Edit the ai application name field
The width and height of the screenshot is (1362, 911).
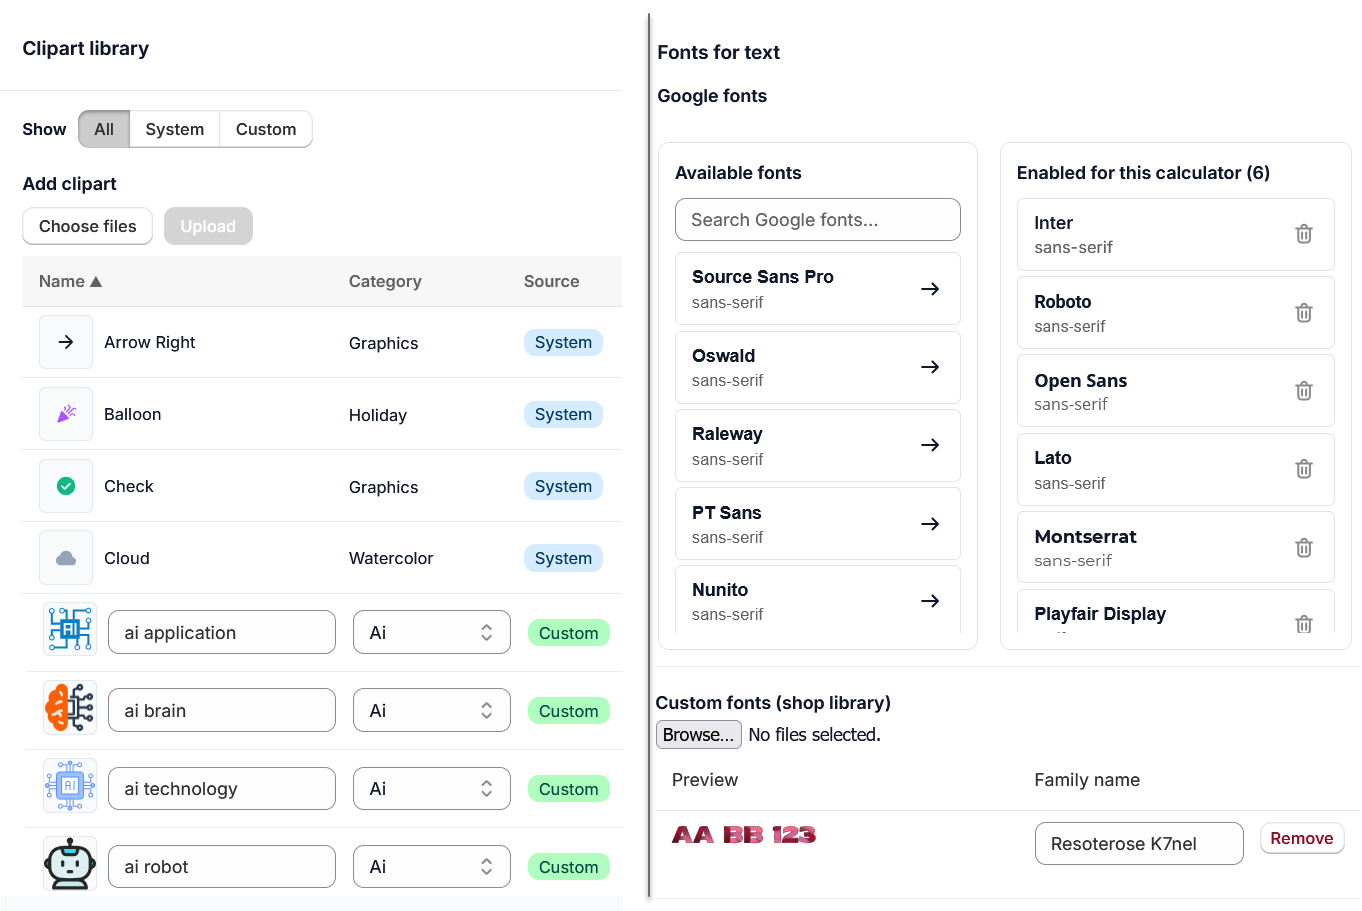[x=222, y=632]
